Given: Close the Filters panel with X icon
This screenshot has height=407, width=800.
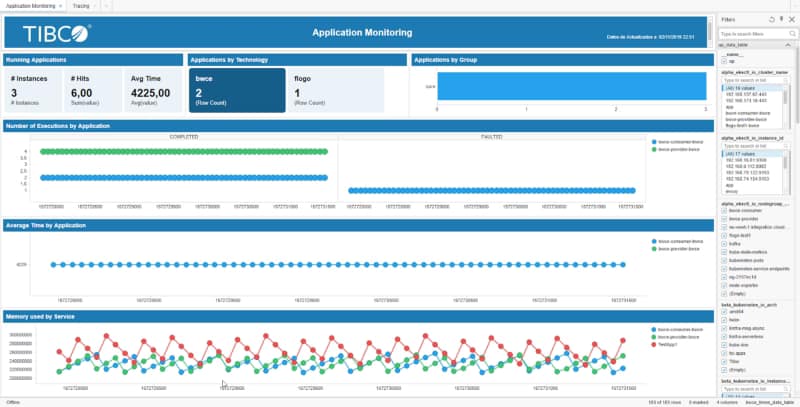Looking at the screenshot, I should tap(790, 19).
